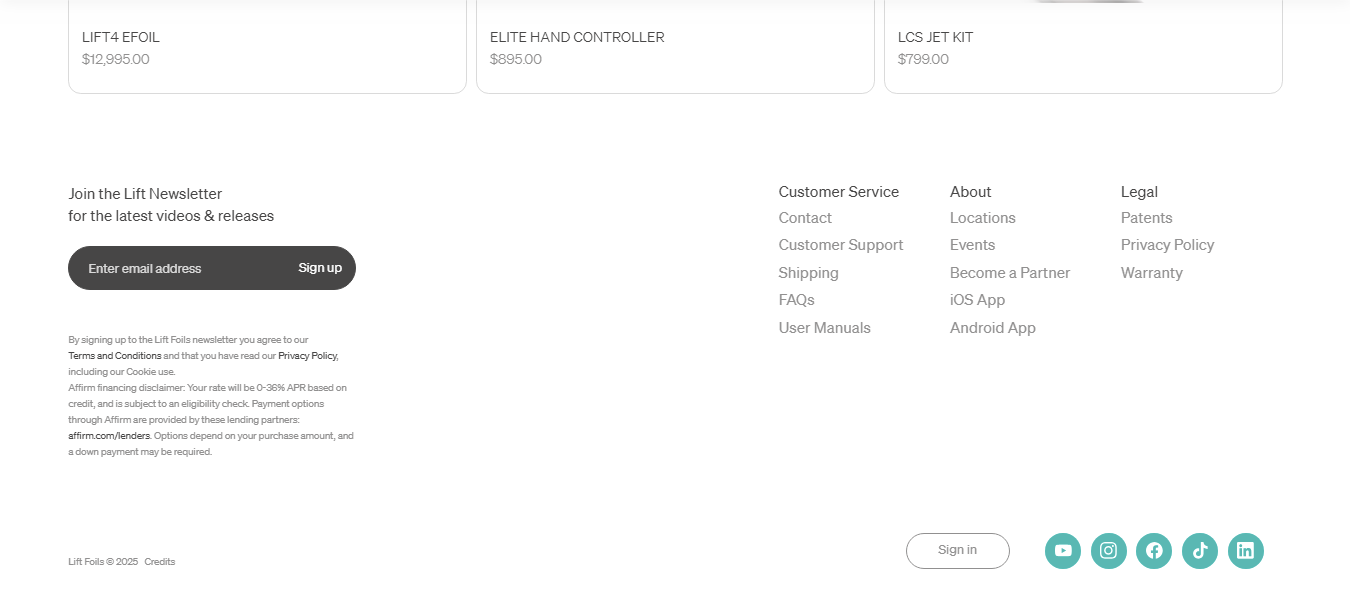Open the Credits link
Image resolution: width=1350 pixels, height=606 pixels.
(160, 562)
